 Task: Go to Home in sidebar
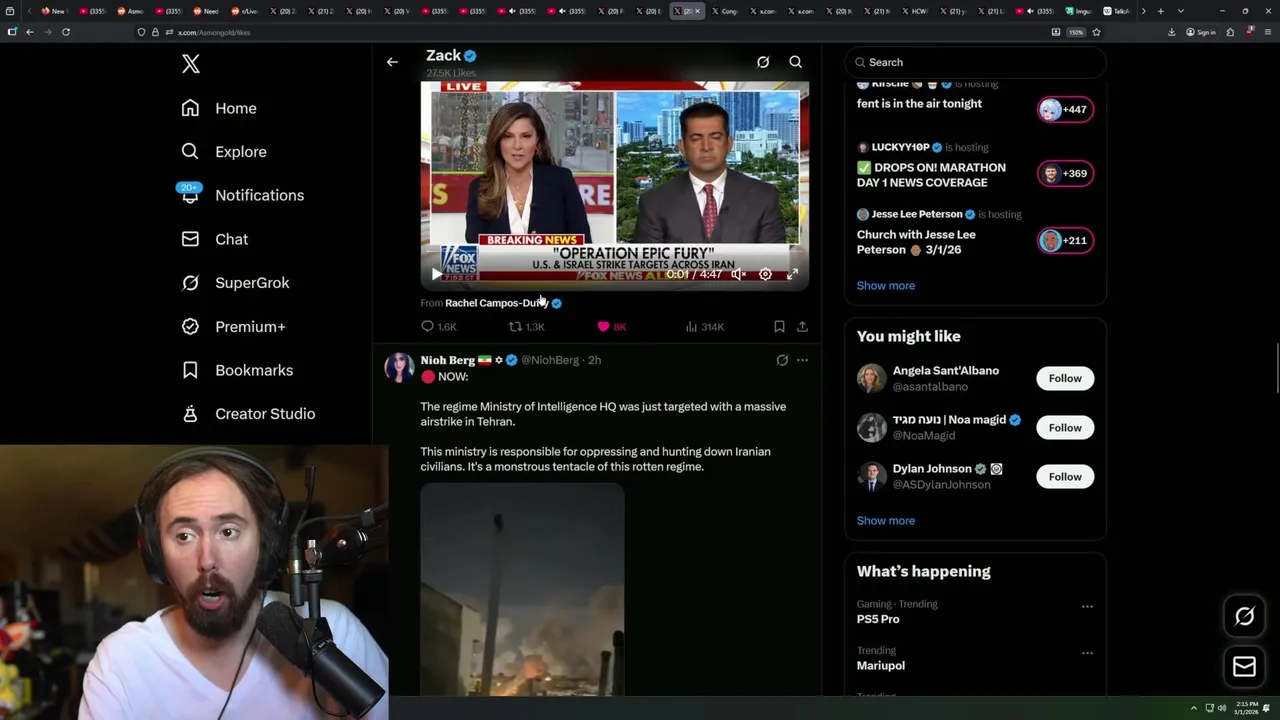point(219,108)
